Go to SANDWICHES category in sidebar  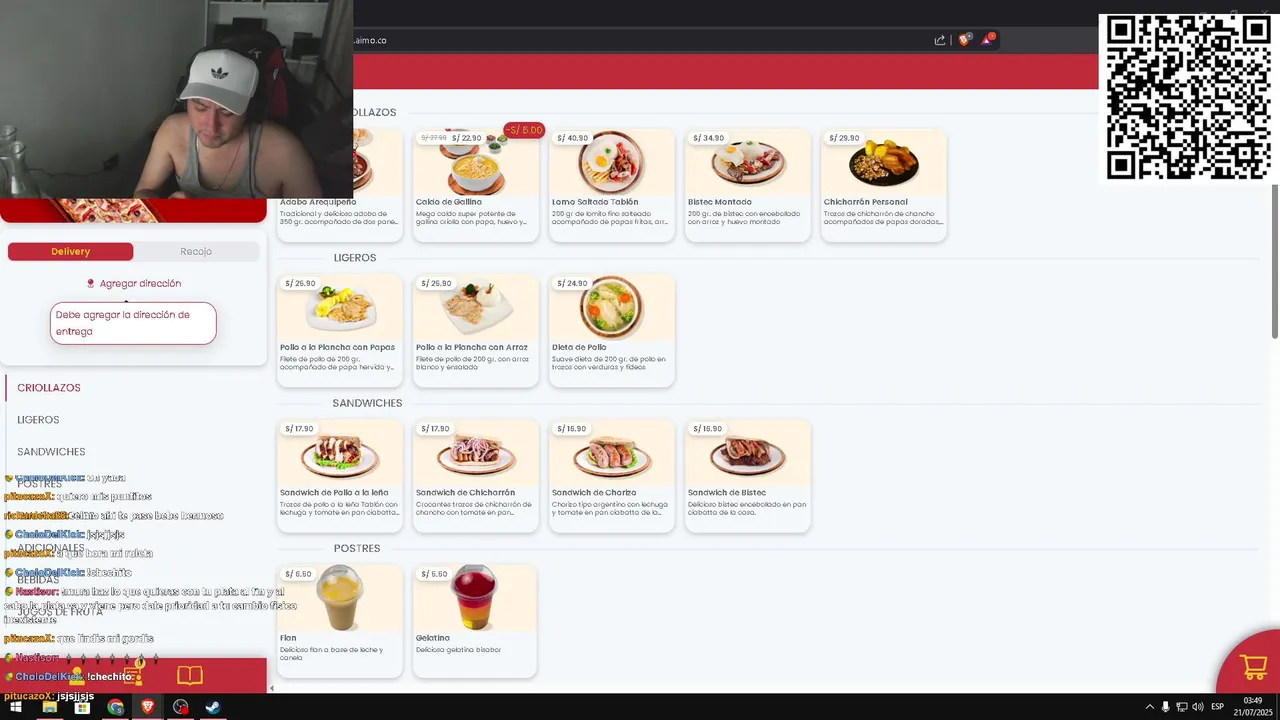51,452
